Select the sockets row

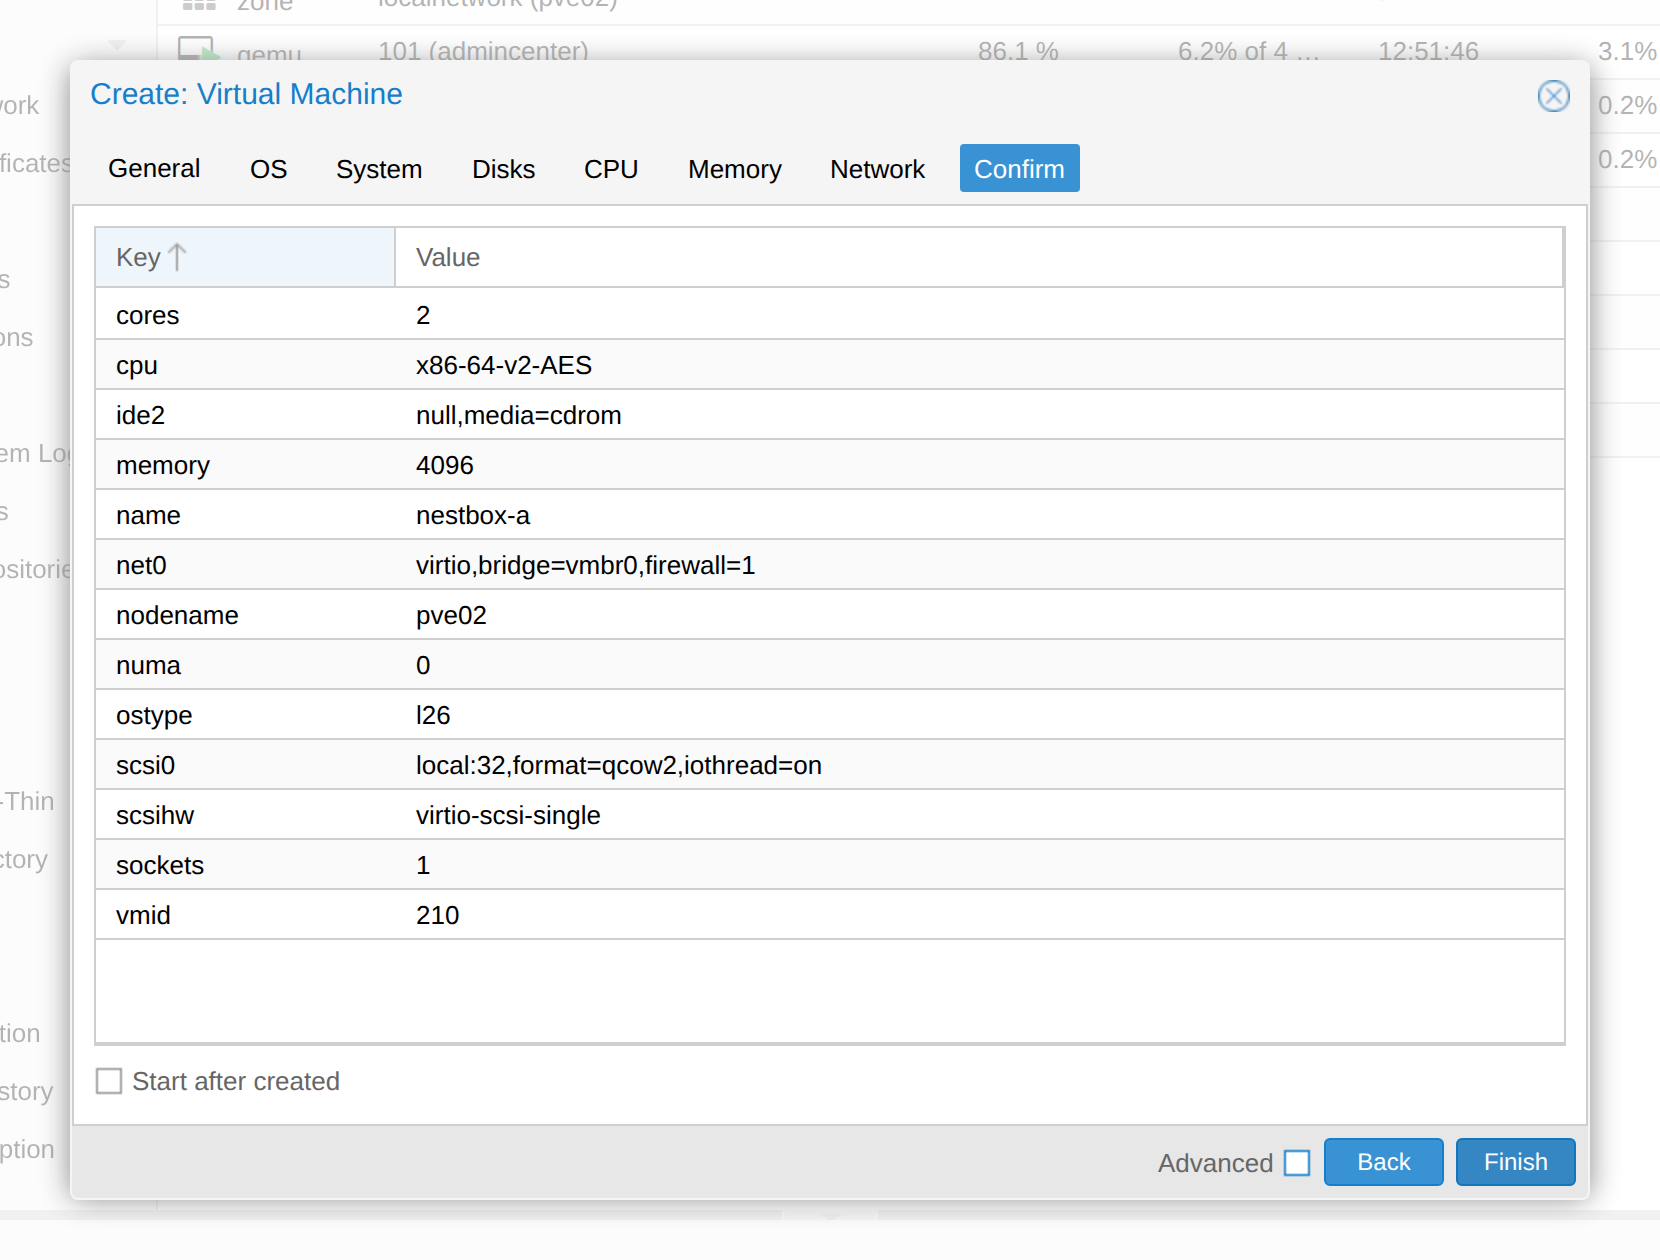(x=830, y=865)
